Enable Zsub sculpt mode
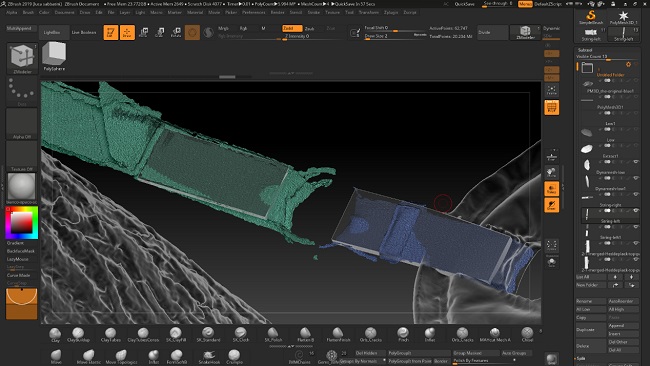This screenshot has width=650, height=366. 310,28
